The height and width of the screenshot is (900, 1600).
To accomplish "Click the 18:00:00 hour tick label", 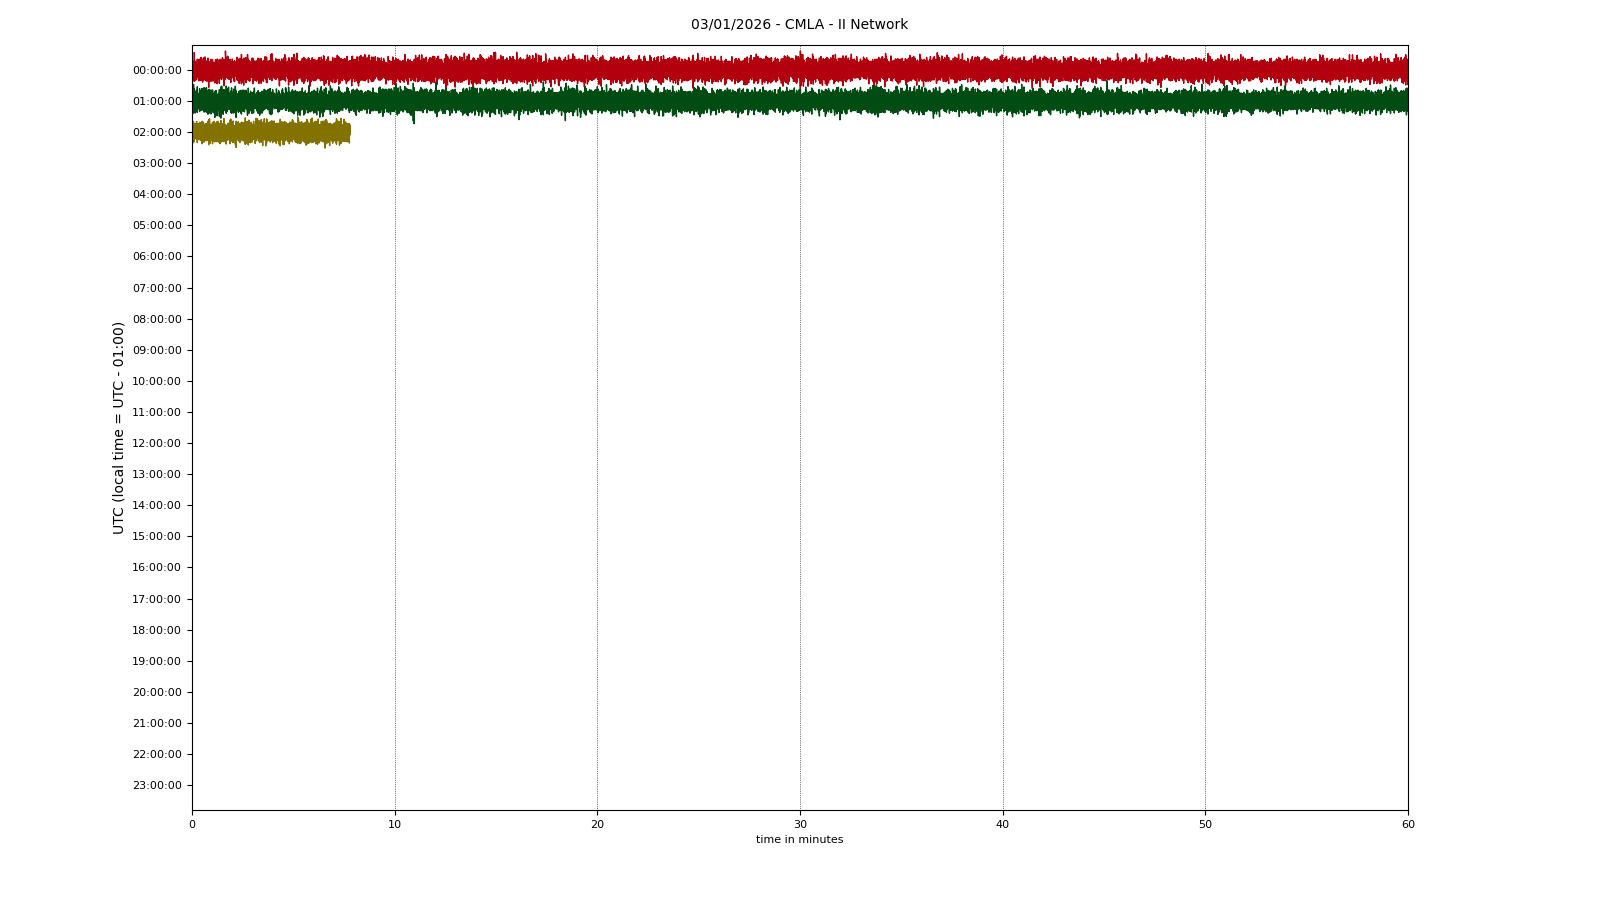I will click(x=157, y=631).
